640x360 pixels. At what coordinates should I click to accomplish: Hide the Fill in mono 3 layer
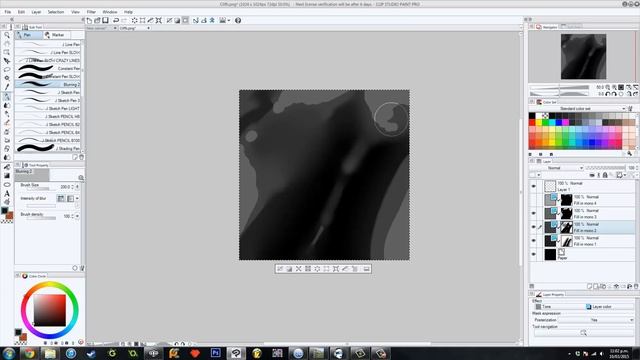(533, 213)
